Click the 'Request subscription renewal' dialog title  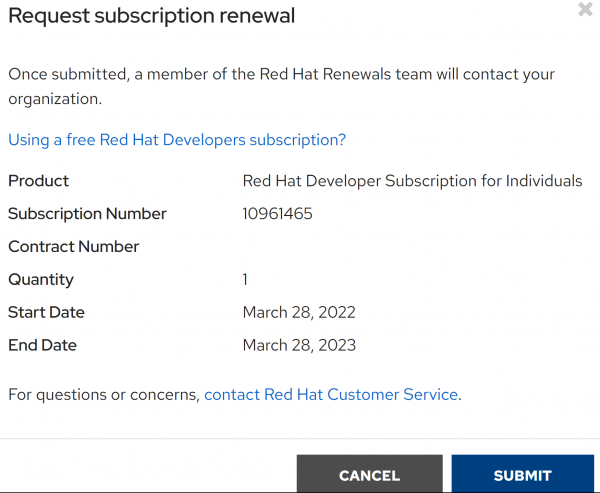(151, 16)
